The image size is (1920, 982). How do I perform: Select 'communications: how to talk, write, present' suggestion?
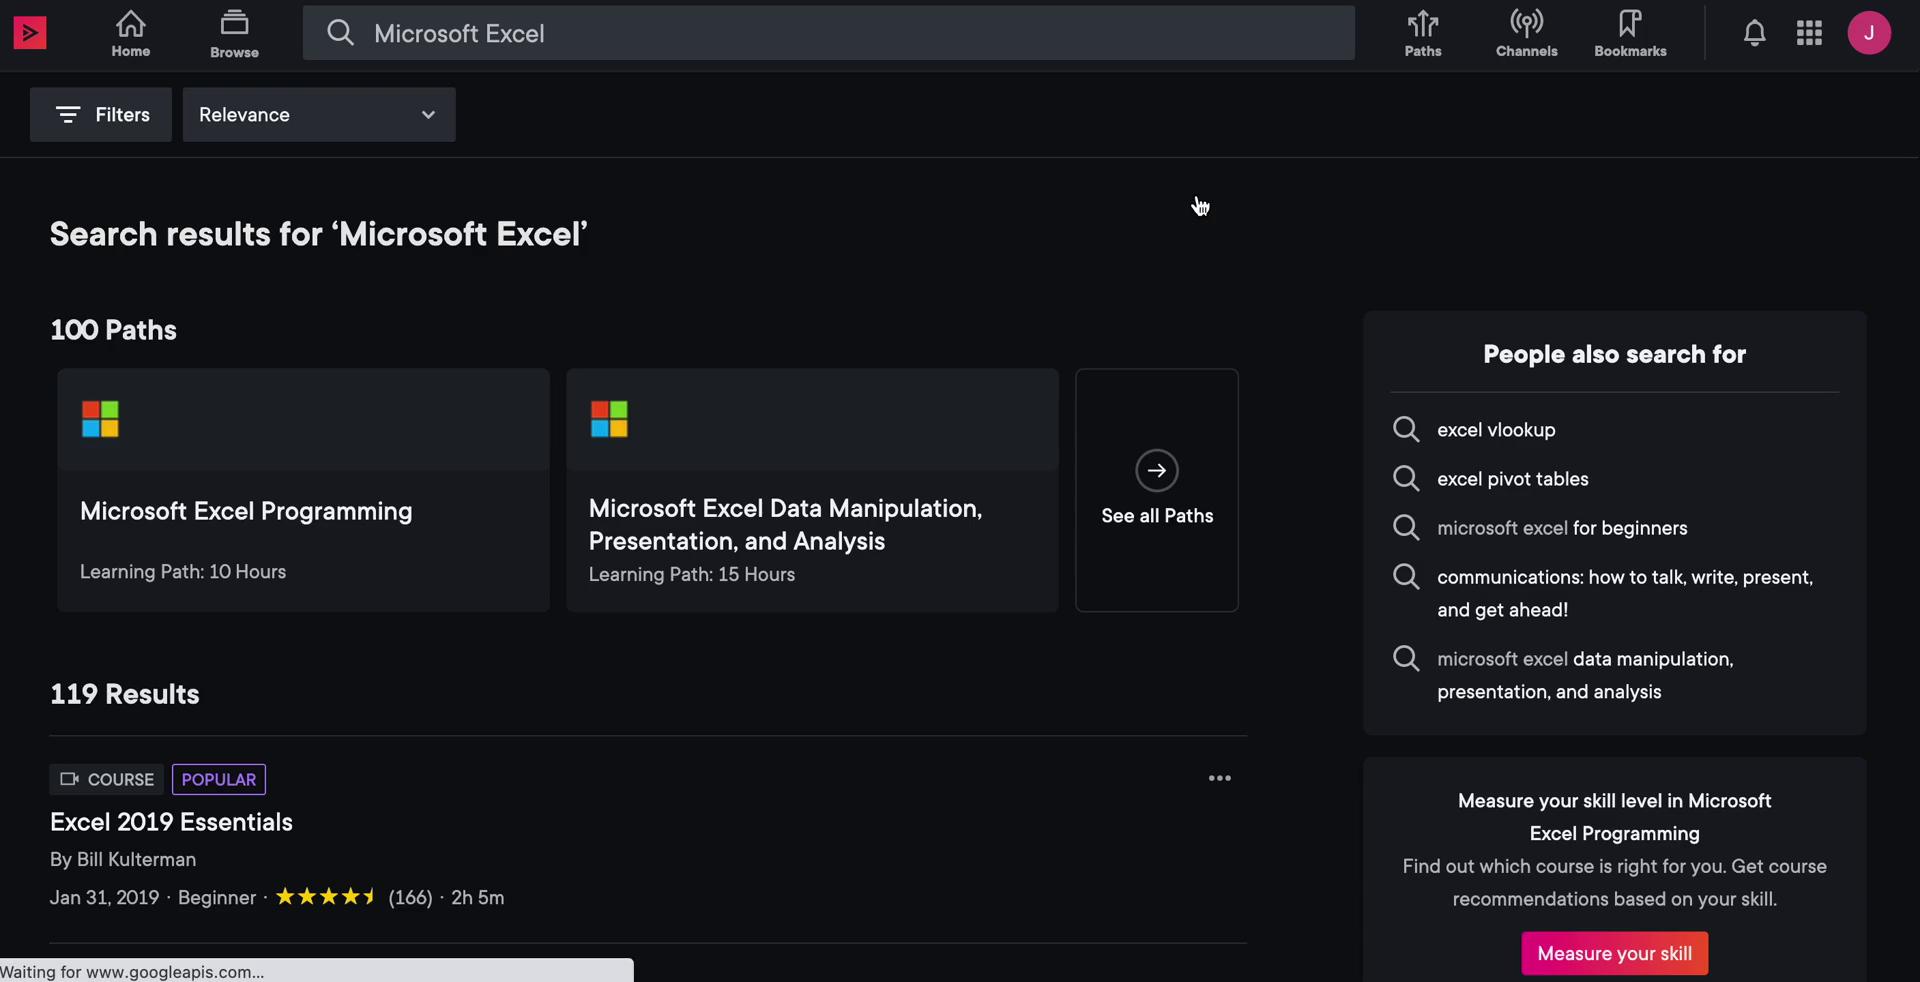click(1625, 593)
